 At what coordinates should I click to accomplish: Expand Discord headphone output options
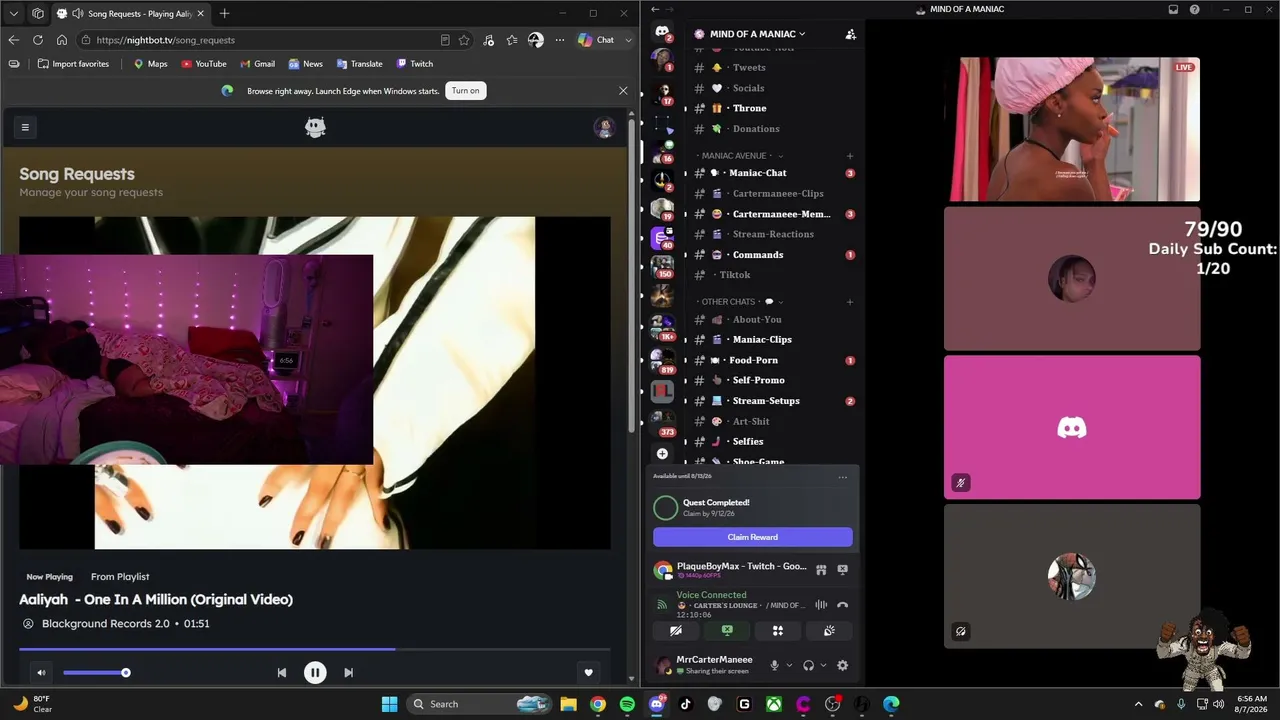coord(823,666)
